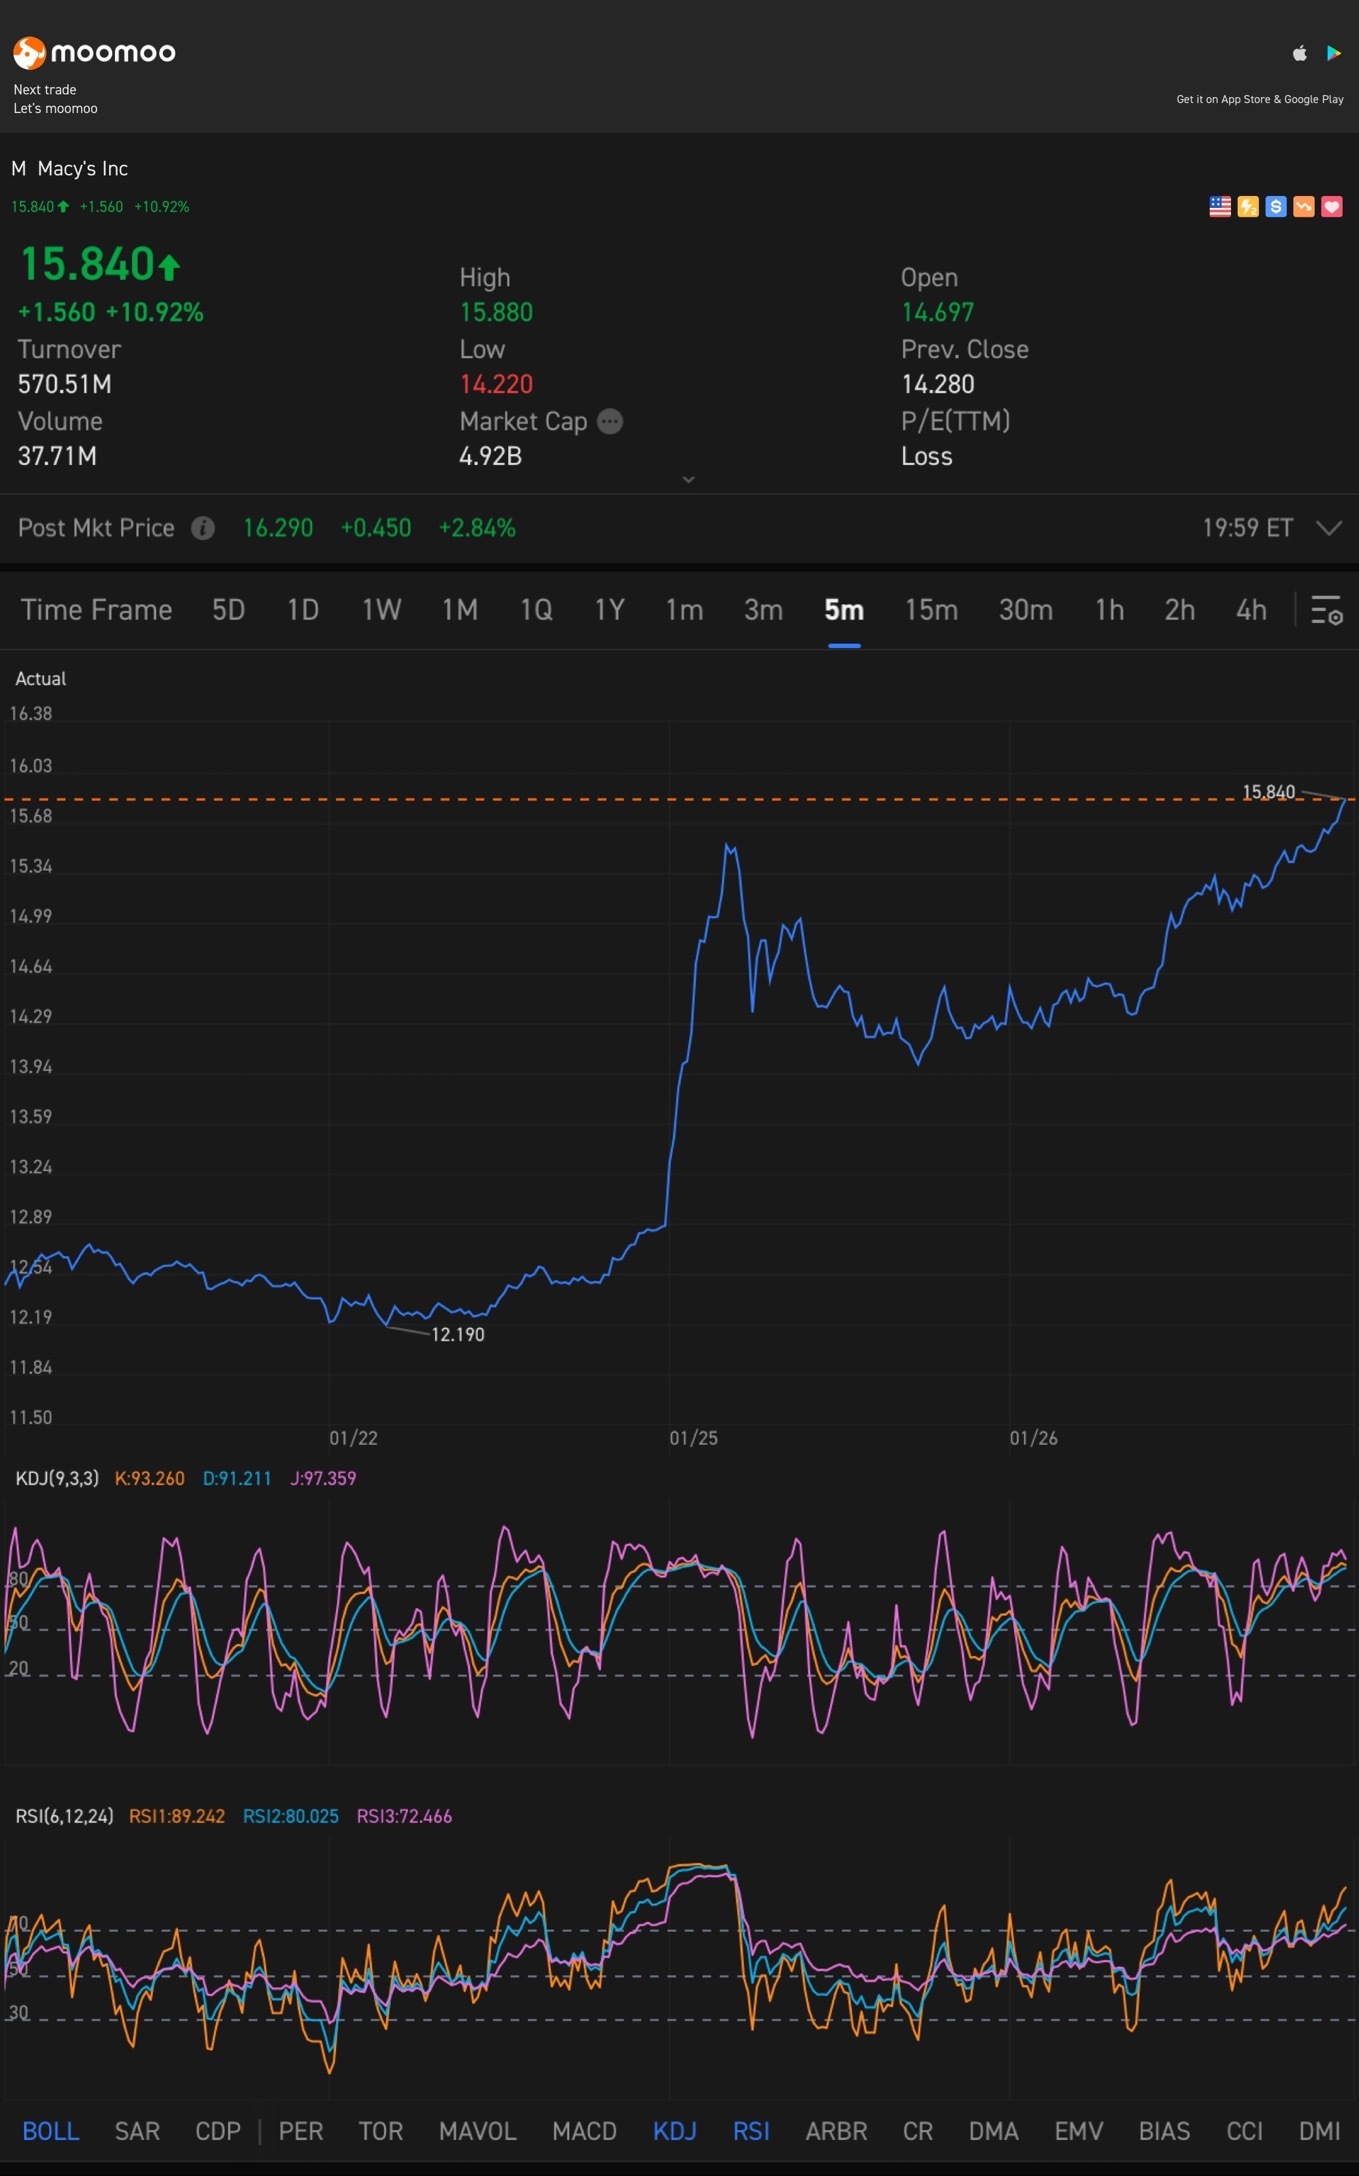Click the orange downtrend arrow icon
The image size is (1359, 2176).
pyautogui.click(x=1304, y=207)
